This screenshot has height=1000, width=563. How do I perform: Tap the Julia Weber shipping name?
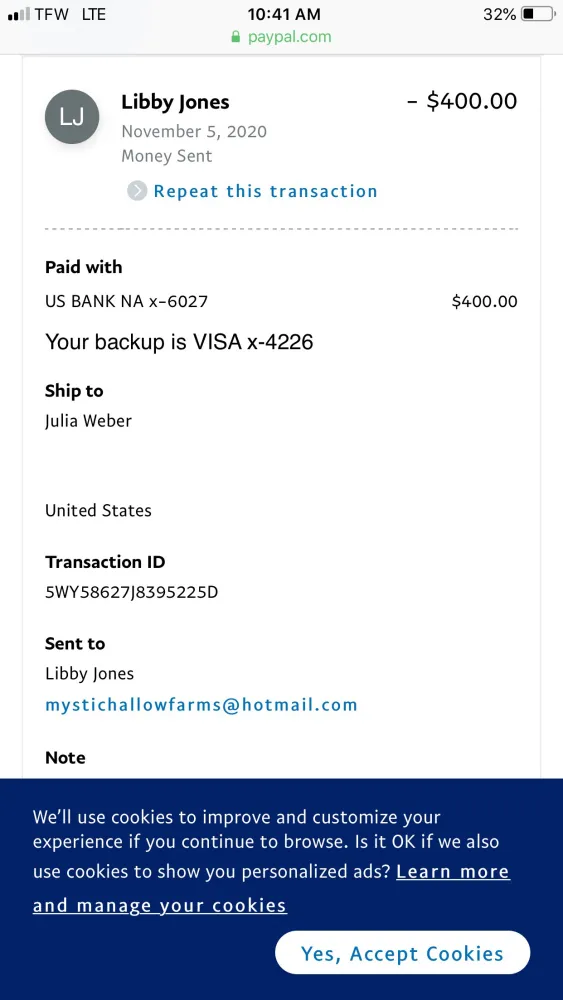click(89, 421)
